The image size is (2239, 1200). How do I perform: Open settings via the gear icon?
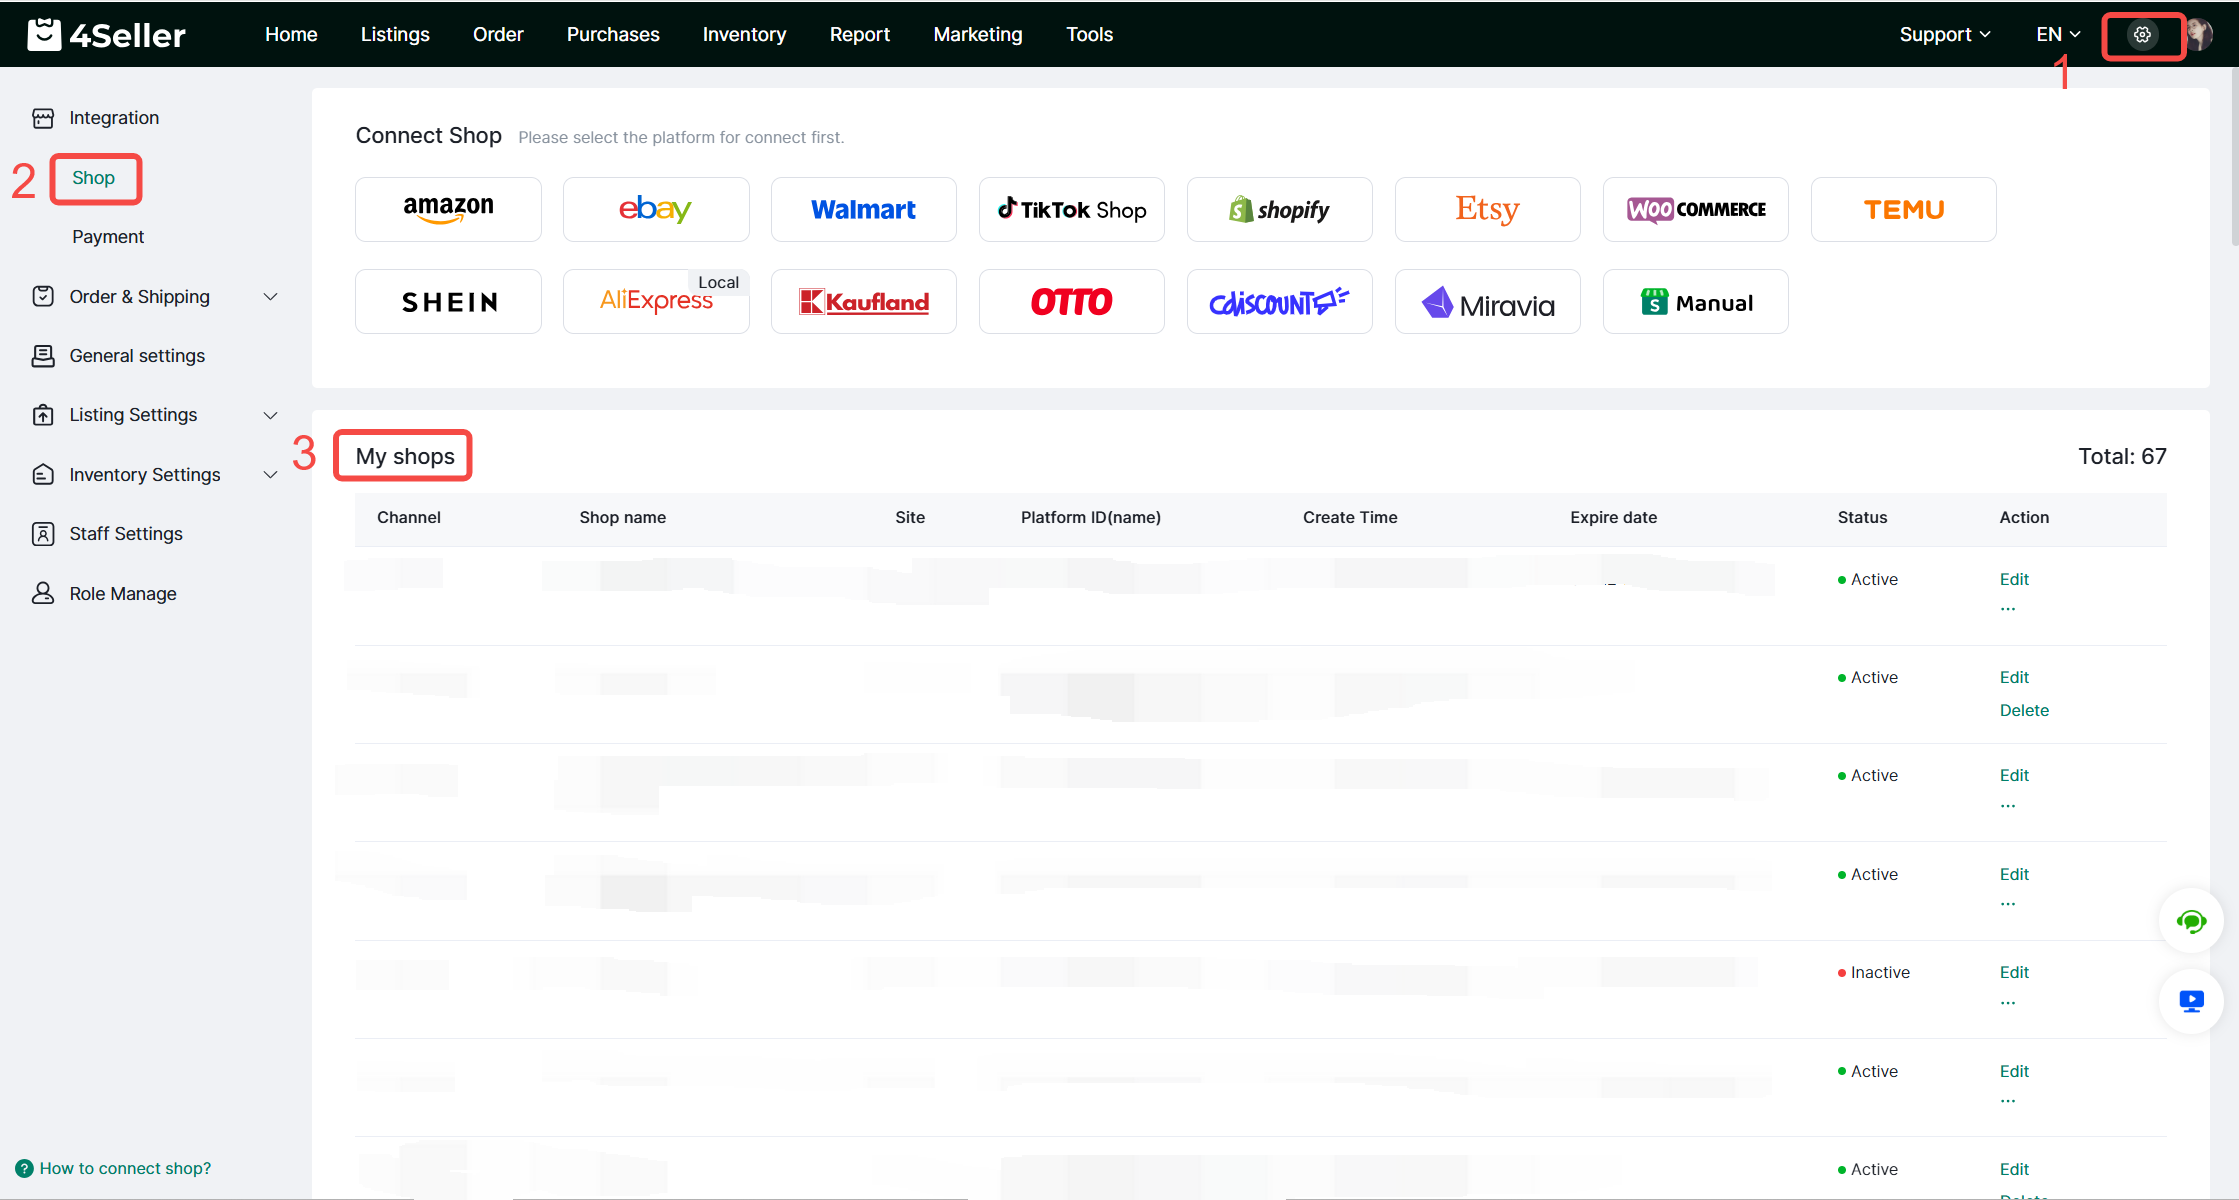pos(2141,35)
